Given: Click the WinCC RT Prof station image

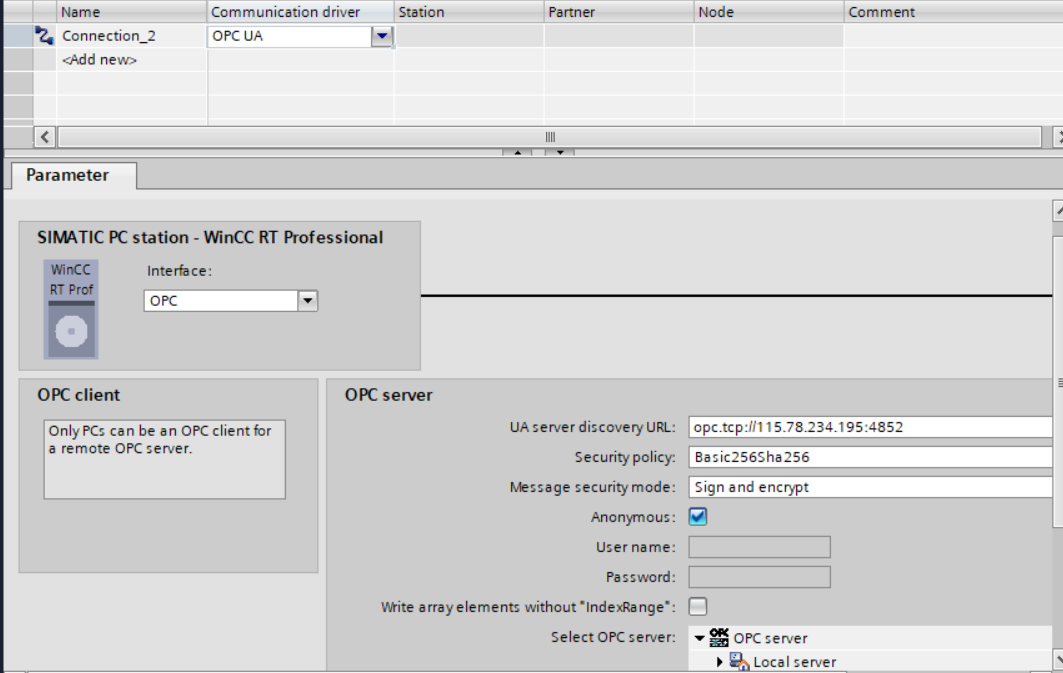Looking at the screenshot, I should tap(71, 309).
